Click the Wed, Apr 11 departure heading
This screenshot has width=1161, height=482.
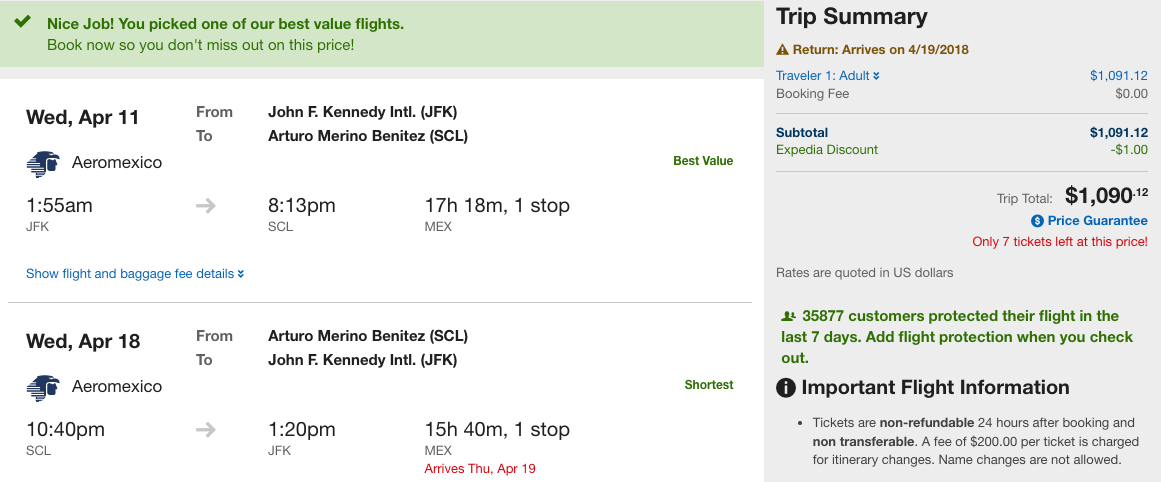pos(82,118)
